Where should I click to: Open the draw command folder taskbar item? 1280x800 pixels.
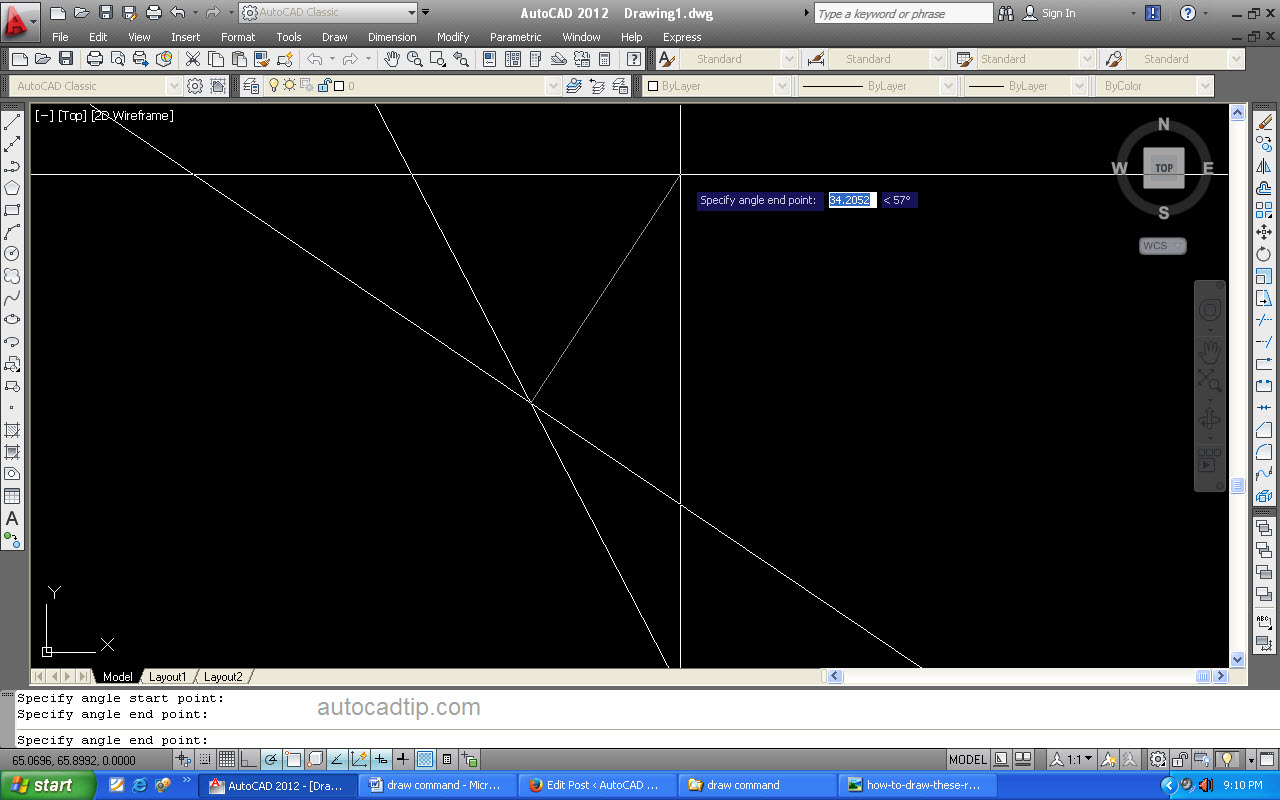pyautogui.click(x=755, y=785)
